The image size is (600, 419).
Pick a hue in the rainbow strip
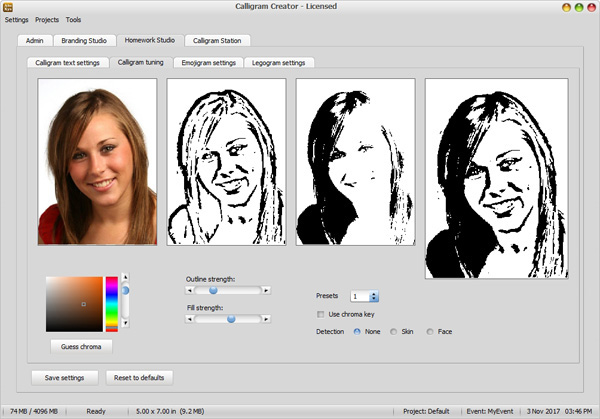coord(112,304)
